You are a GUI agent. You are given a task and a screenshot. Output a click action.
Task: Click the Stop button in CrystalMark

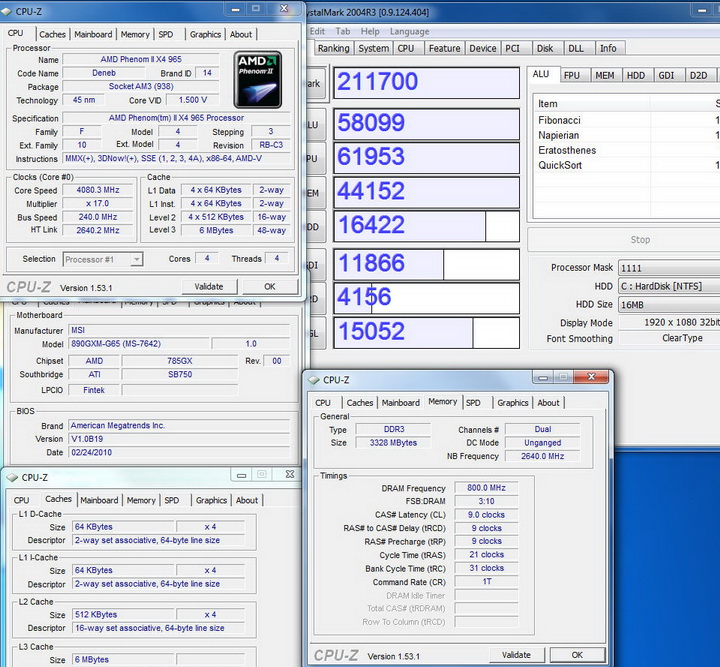coord(640,240)
